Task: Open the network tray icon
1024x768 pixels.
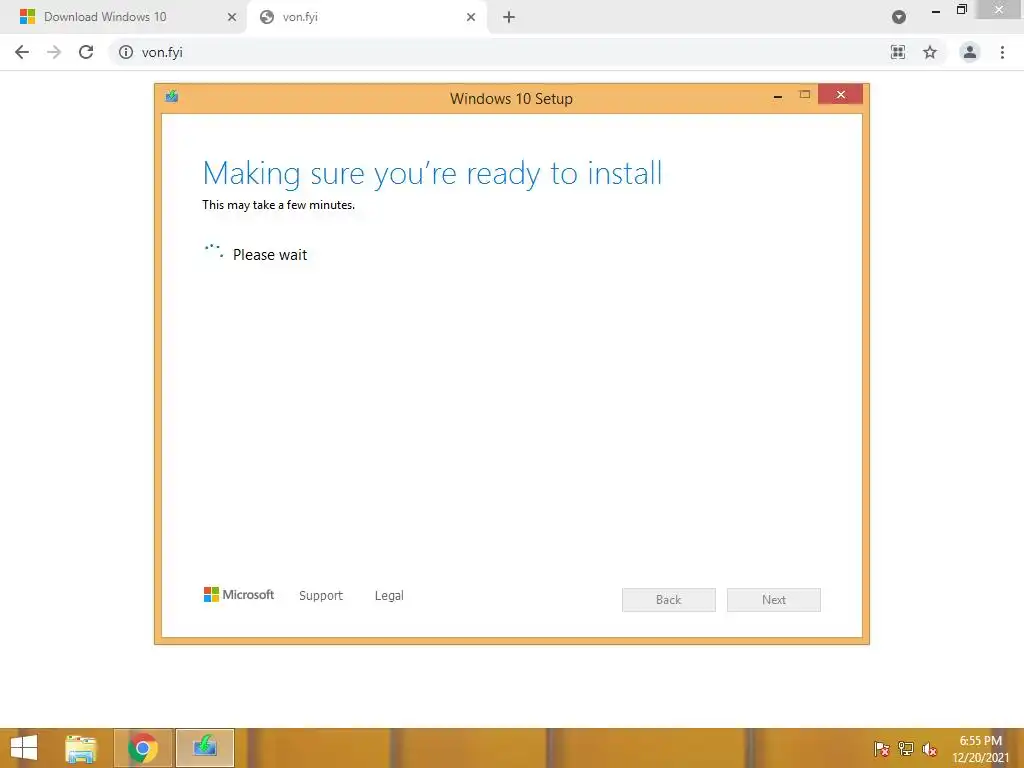Action: click(906, 749)
